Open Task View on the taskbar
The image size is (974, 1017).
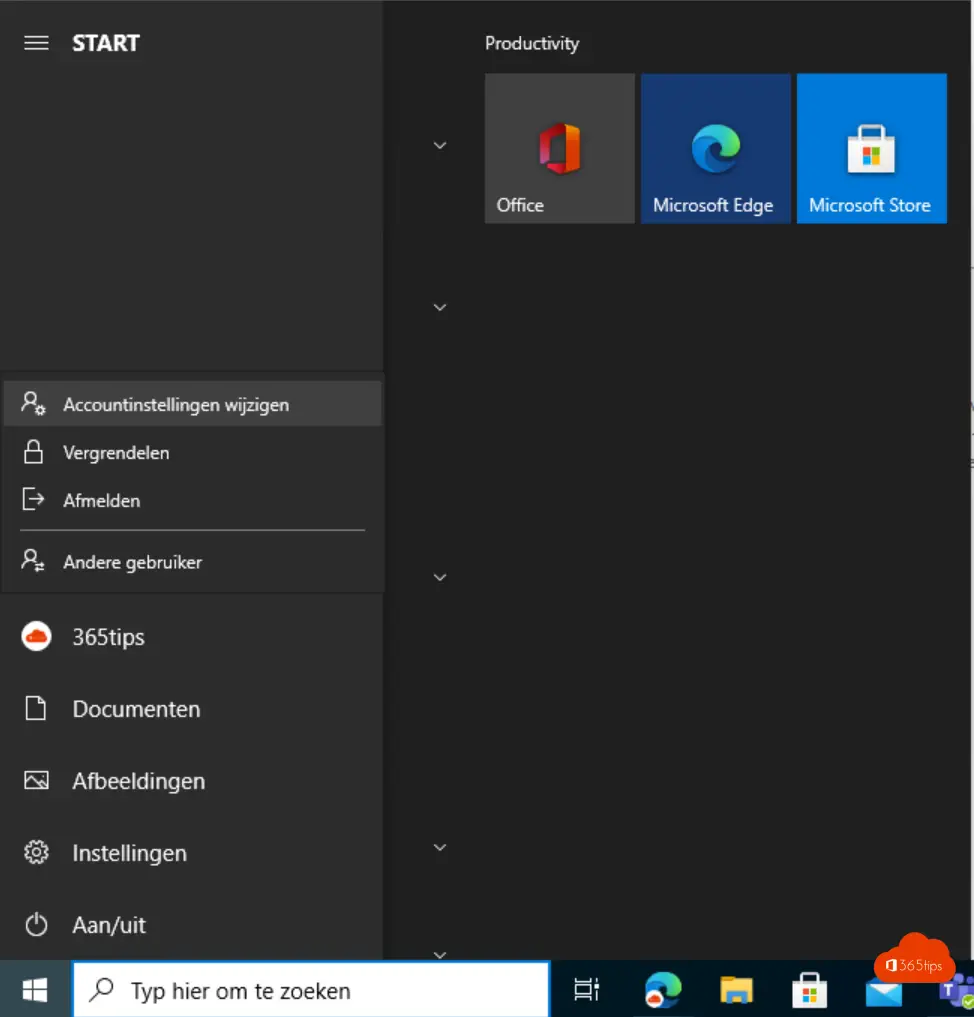587,990
